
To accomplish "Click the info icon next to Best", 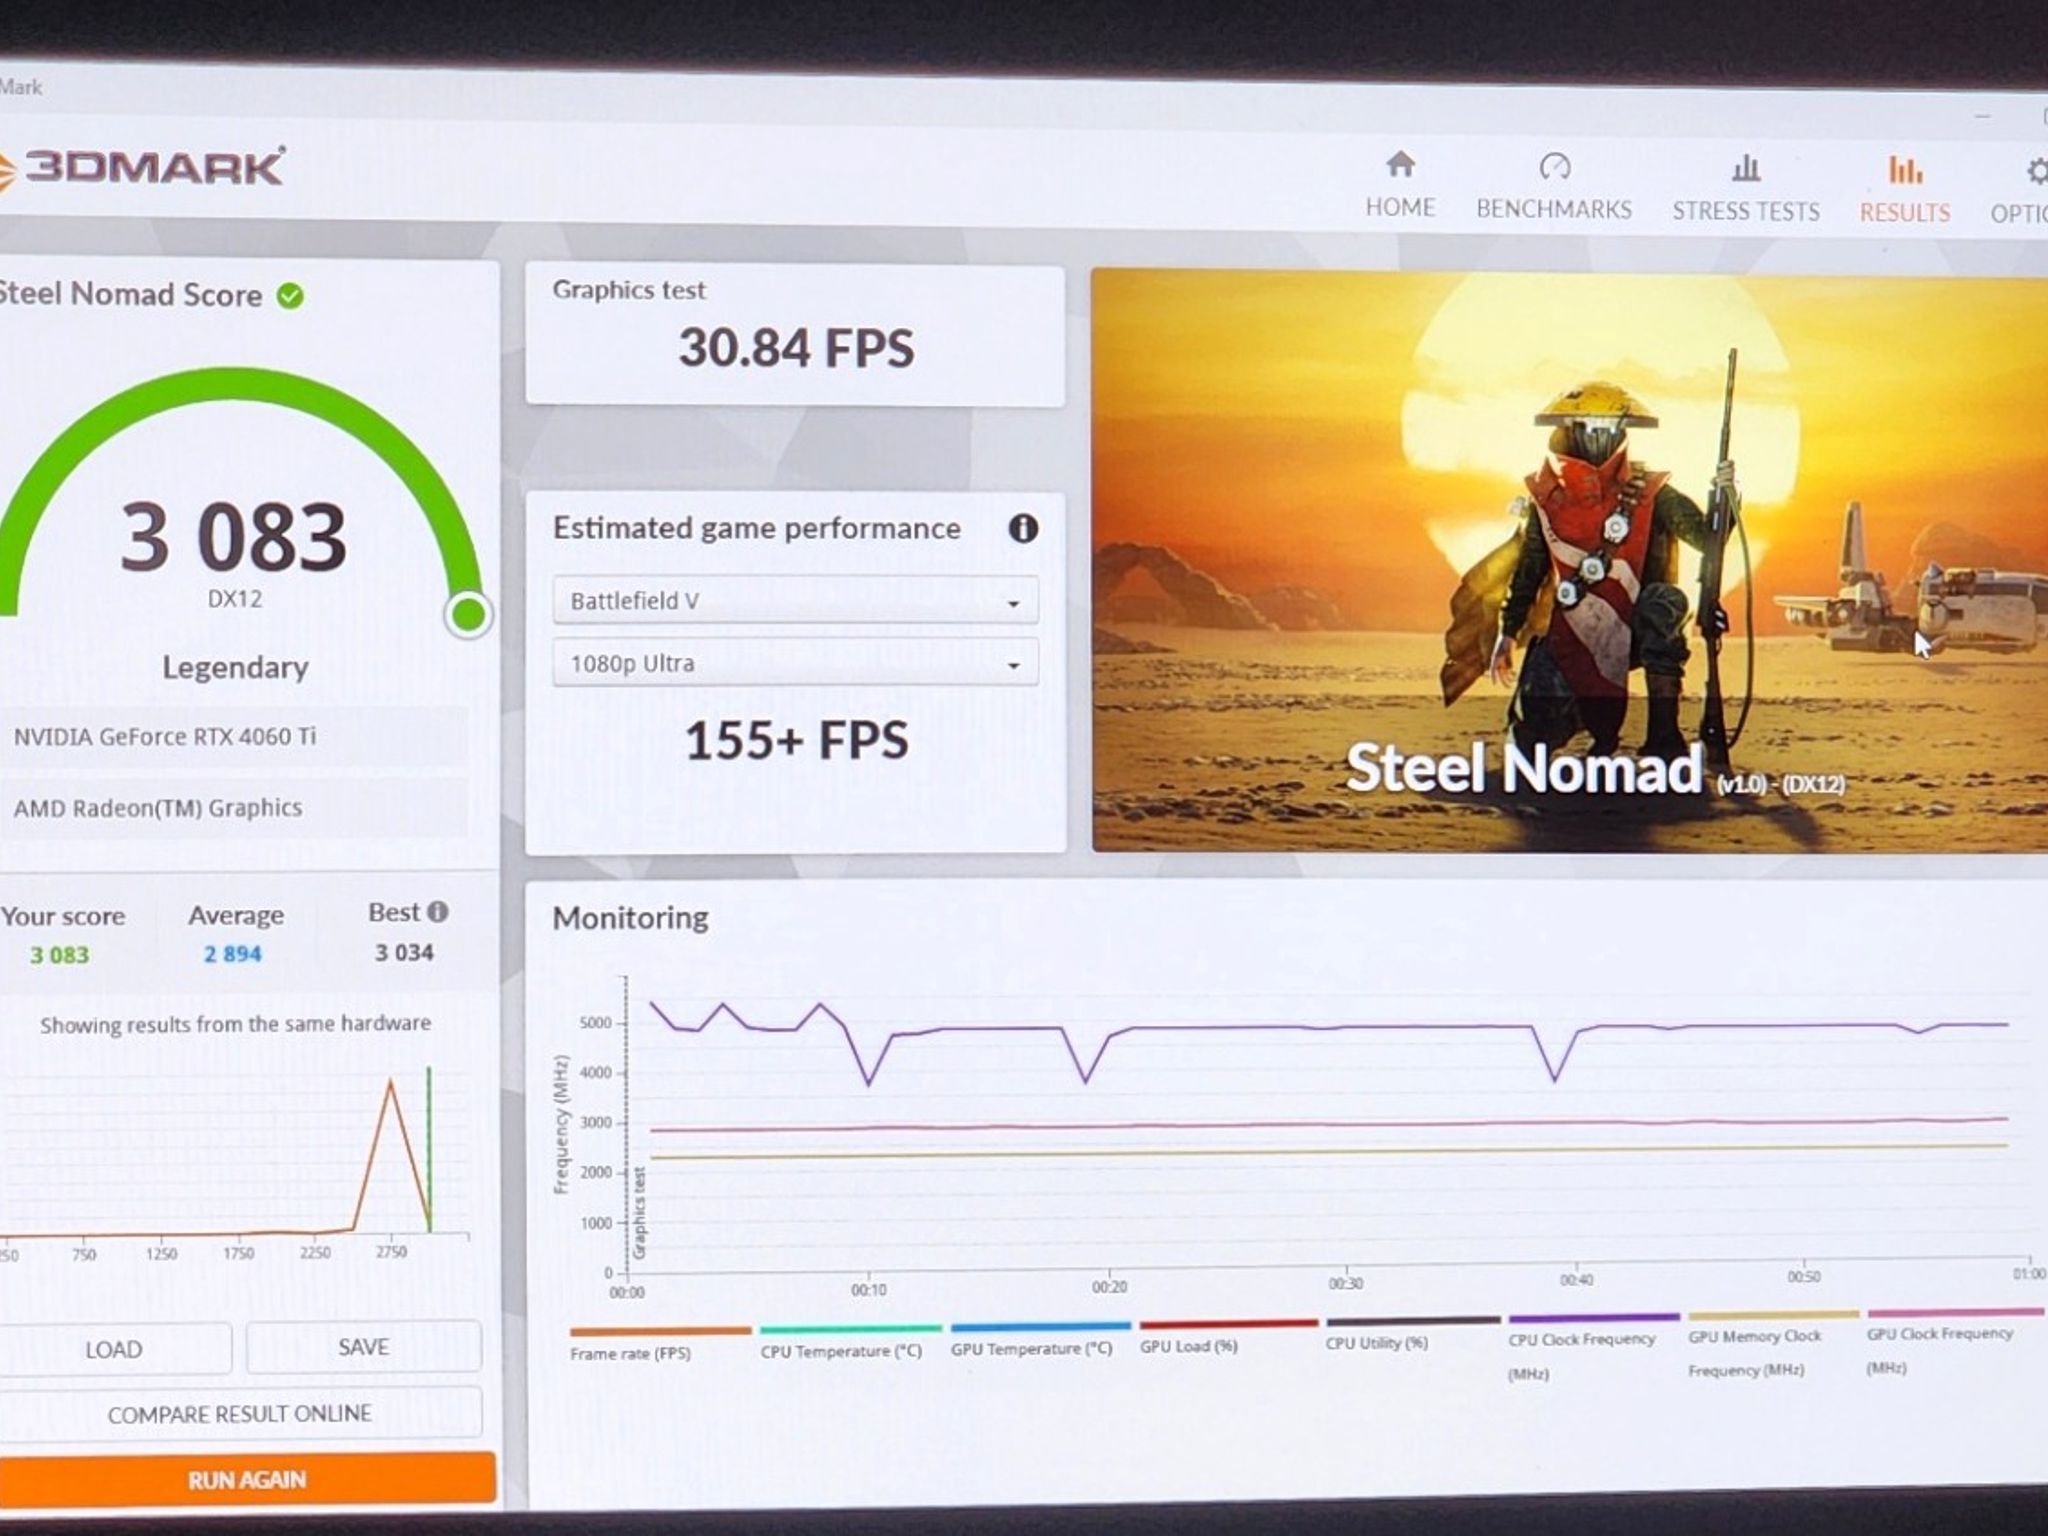I will pyautogui.click(x=437, y=912).
